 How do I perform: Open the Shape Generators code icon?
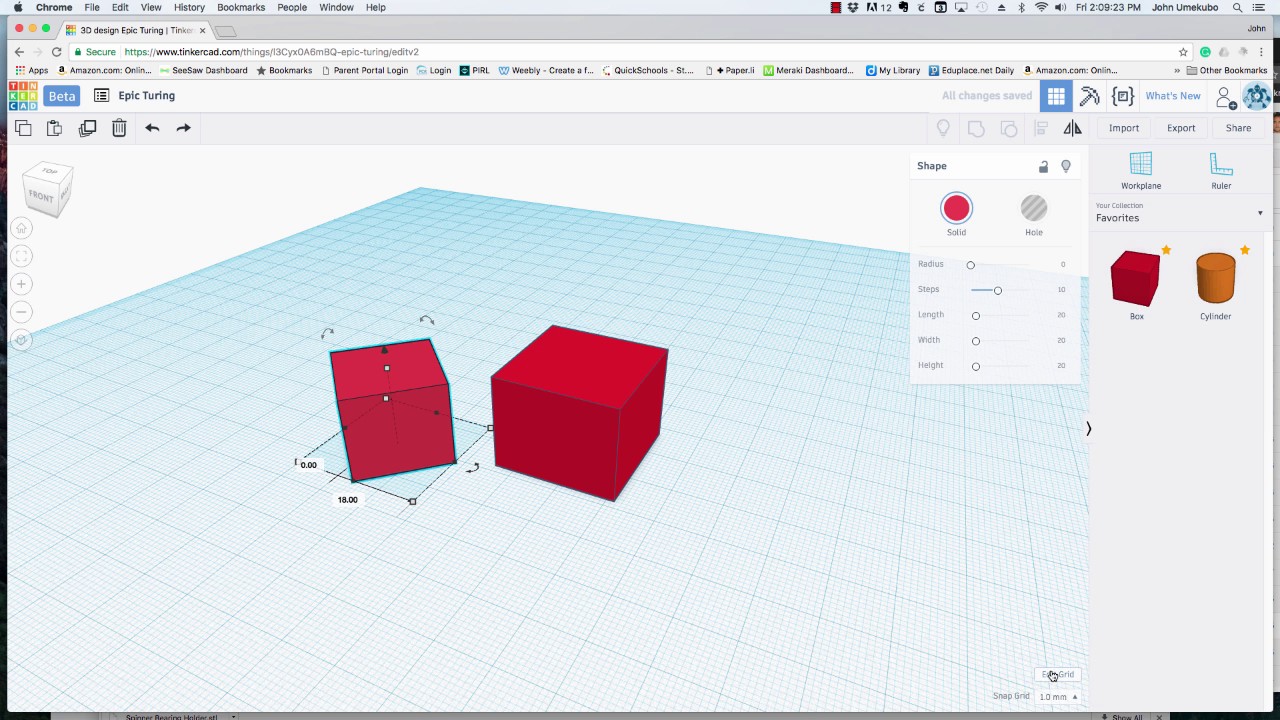pyautogui.click(x=1123, y=96)
